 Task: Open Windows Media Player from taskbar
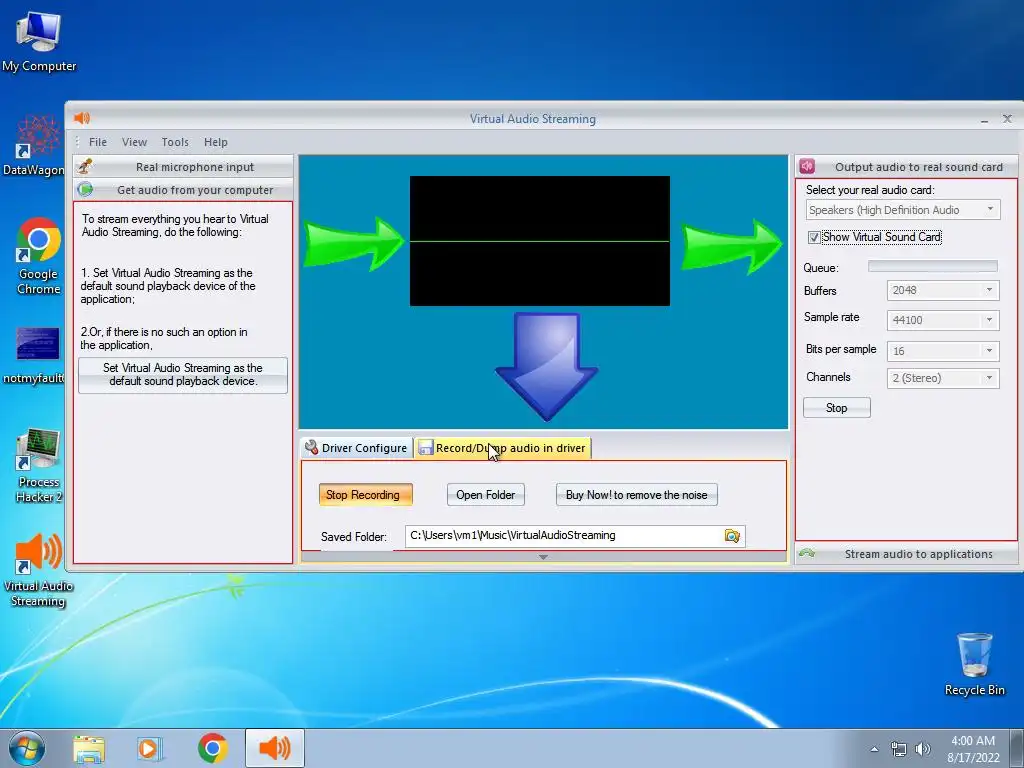150,748
